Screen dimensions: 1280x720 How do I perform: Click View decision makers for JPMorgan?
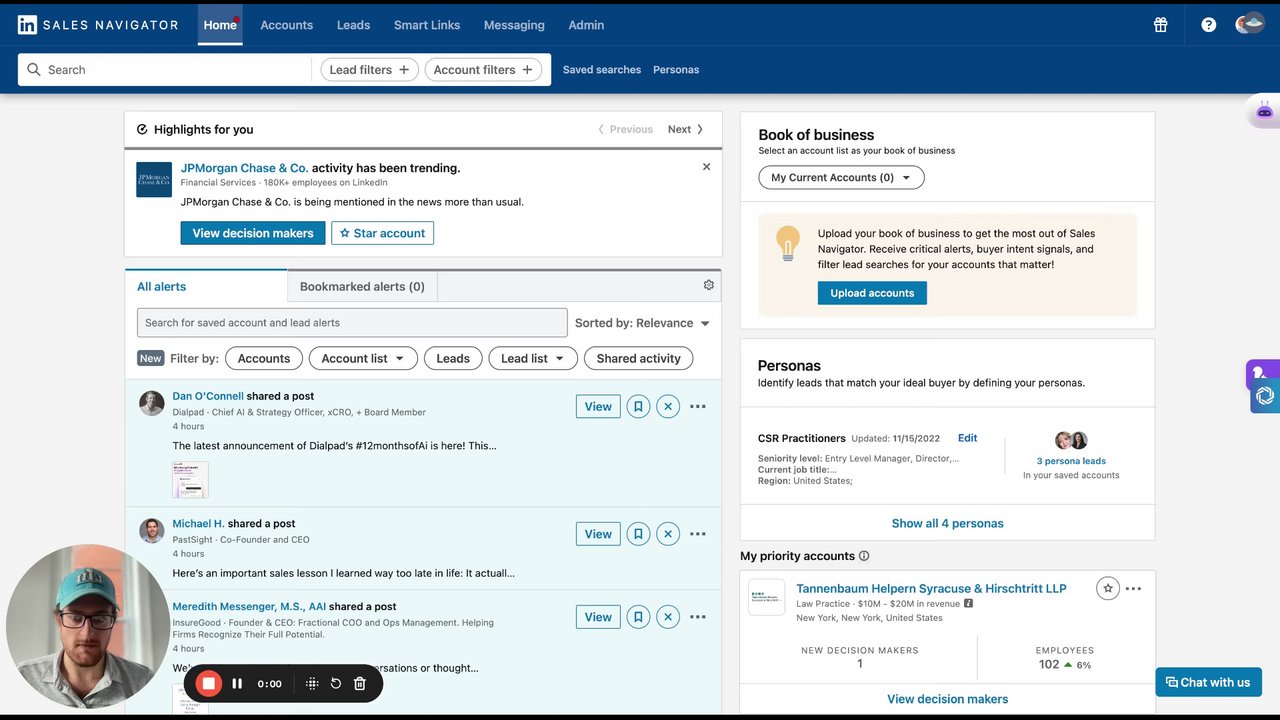click(x=253, y=233)
